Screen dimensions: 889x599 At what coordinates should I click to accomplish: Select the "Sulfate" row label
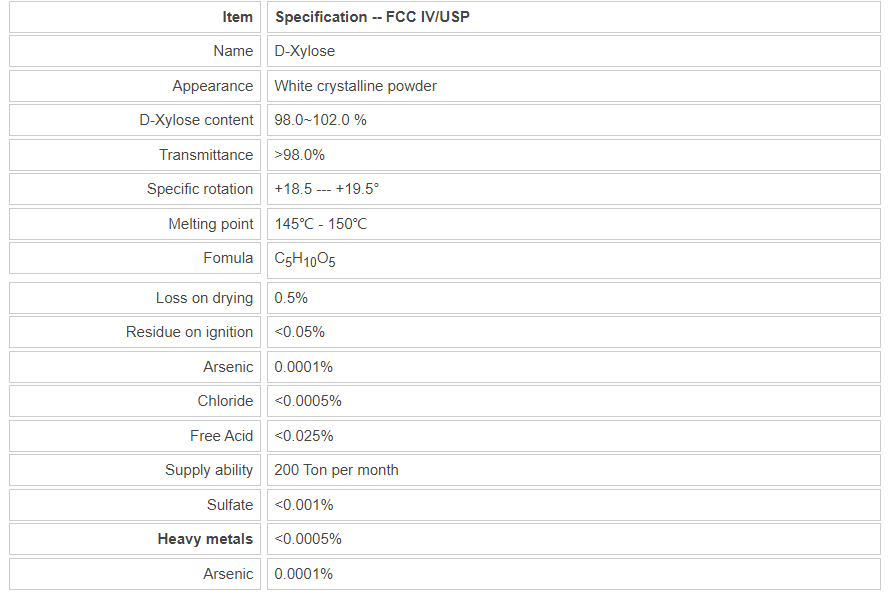tap(230, 505)
